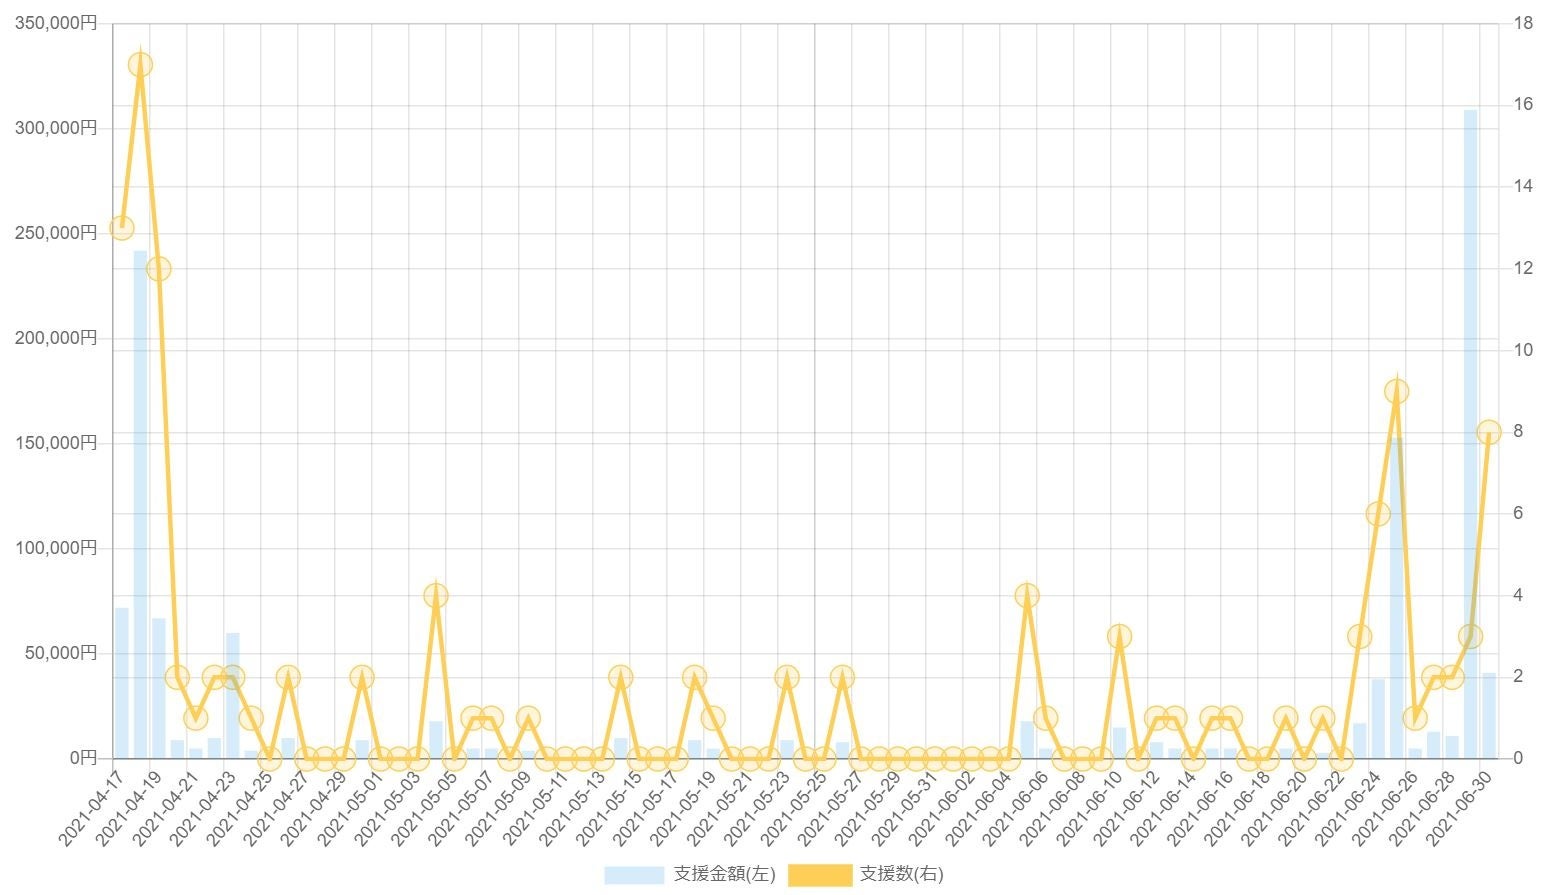
Task: Select the blue bar for 2021-04-23
Action: coord(233,696)
